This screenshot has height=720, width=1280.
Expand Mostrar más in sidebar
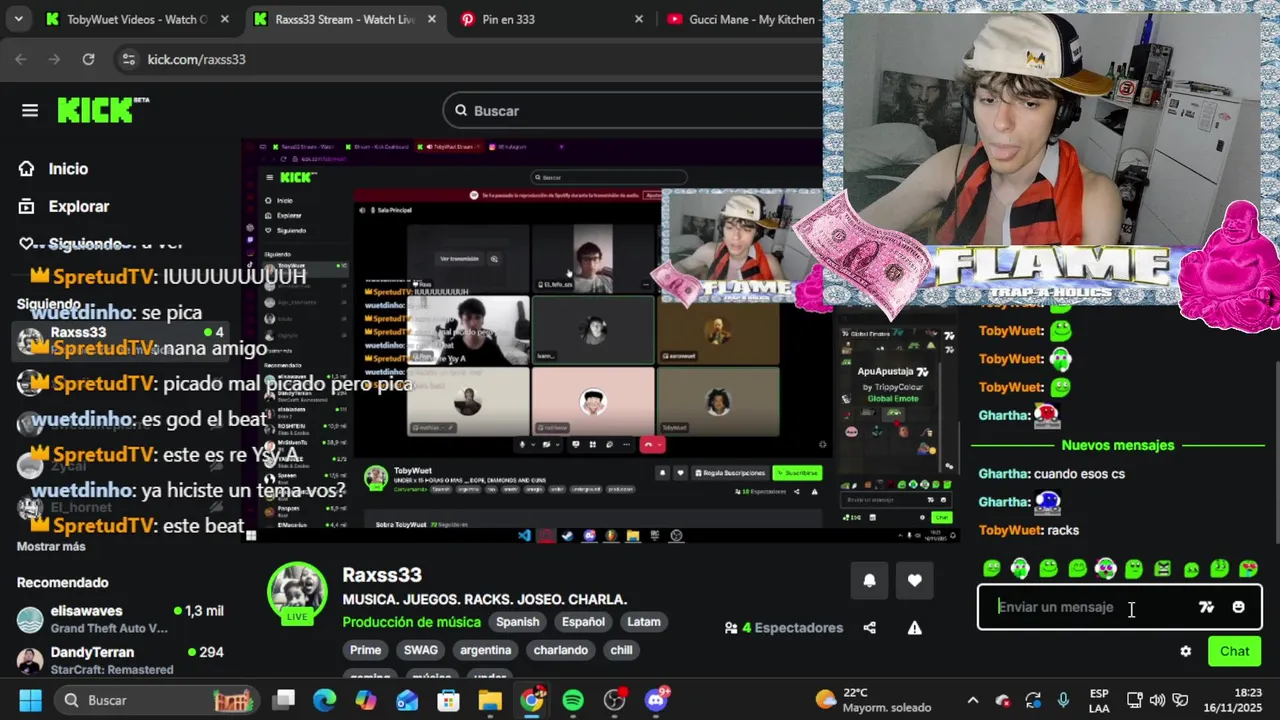click(x=51, y=546)
